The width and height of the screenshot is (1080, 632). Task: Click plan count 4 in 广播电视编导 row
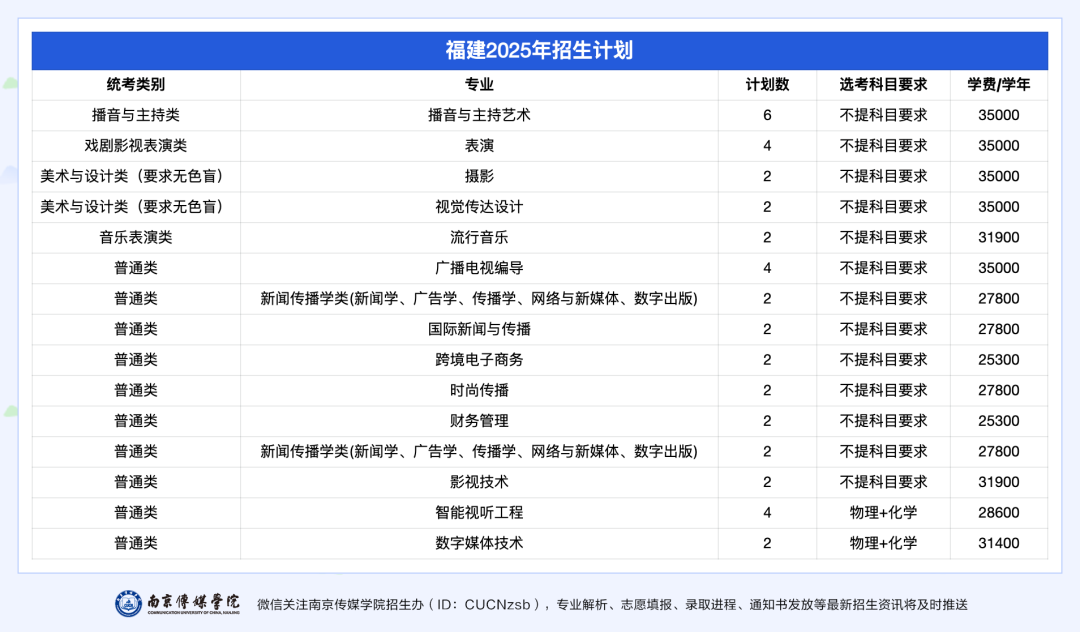[767, 268]
